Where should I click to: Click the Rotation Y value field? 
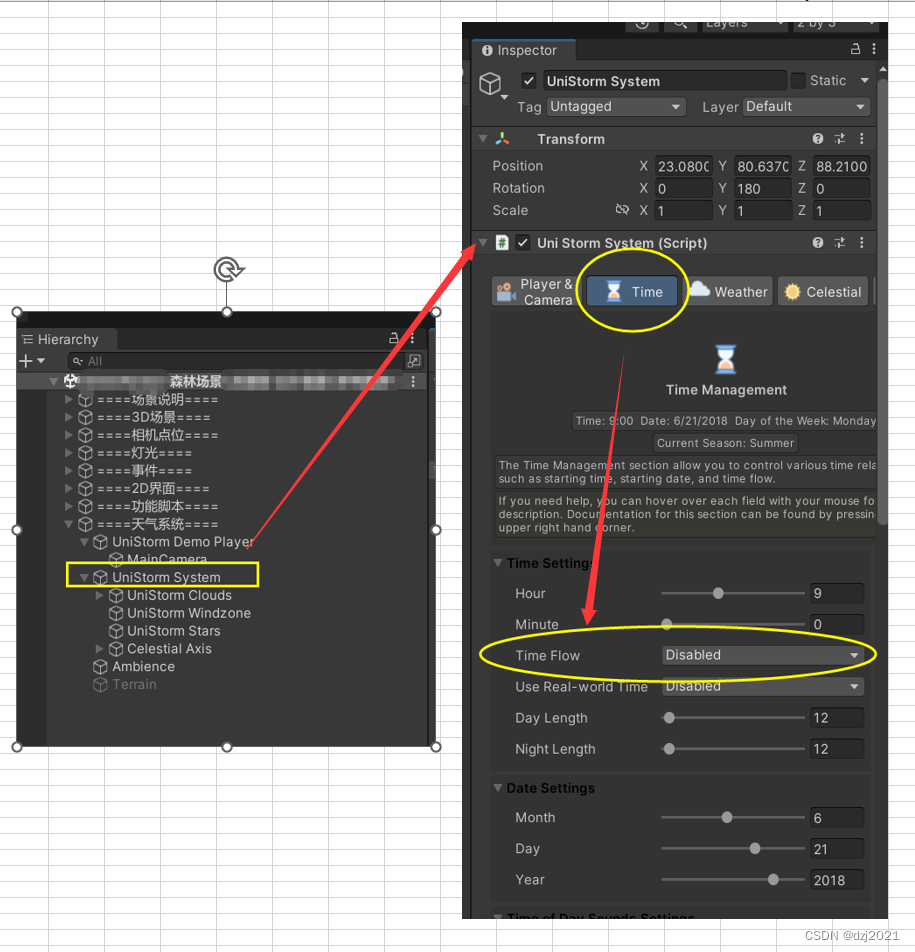(763, 189)
